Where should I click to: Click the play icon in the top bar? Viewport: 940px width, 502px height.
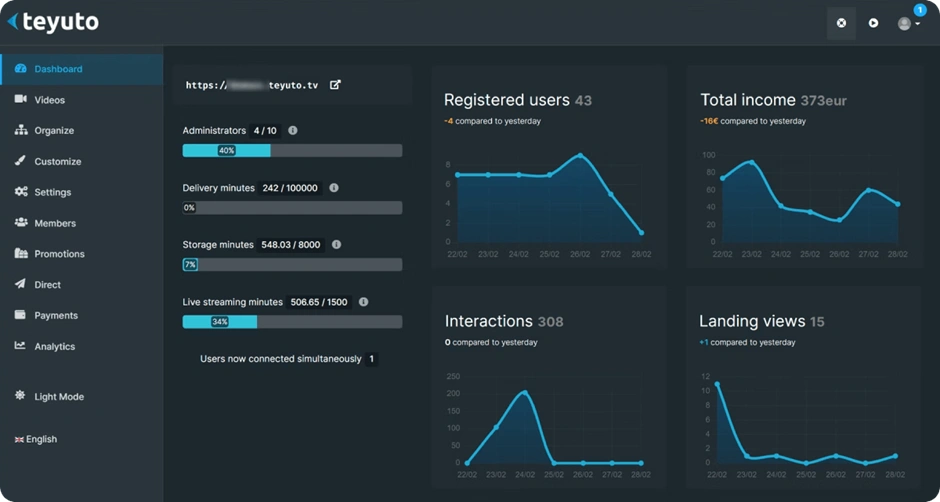pyautogui.click(x=873, y=23)
